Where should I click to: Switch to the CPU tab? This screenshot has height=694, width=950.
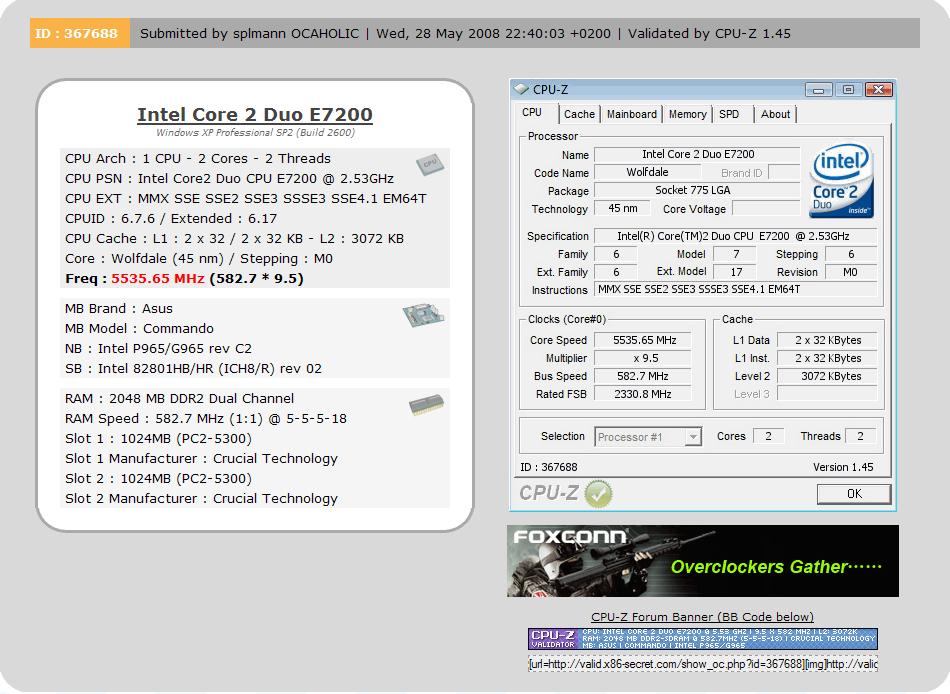pyautogui.click(x=532, y=113)
